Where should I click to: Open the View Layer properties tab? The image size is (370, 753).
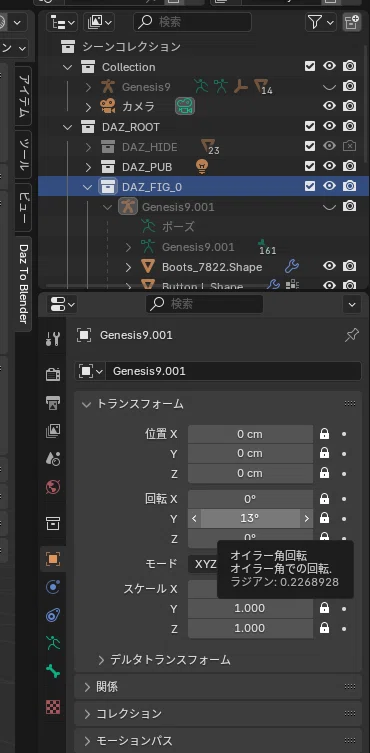53,431
